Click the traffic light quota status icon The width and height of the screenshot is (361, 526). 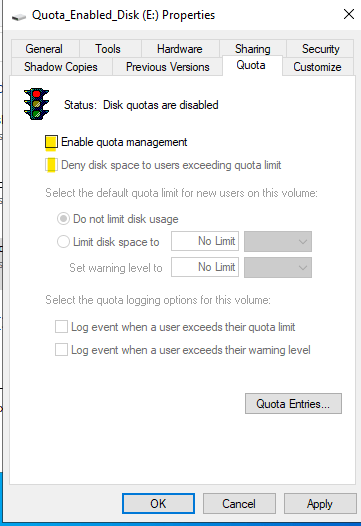[37, 104]
